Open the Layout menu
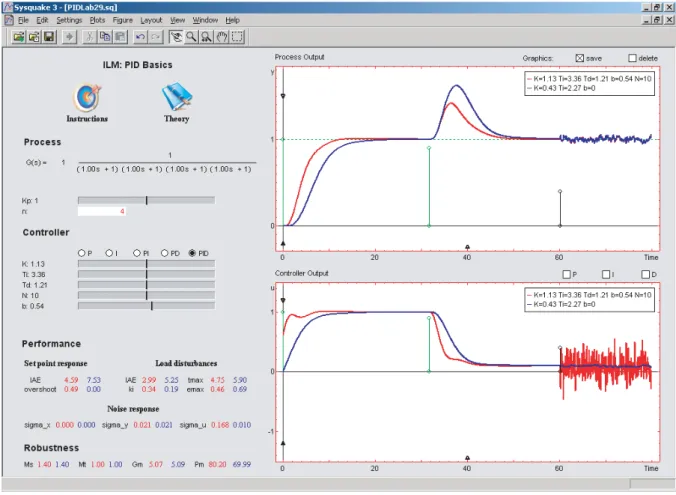The image size is (676, 495). [151, 20]
